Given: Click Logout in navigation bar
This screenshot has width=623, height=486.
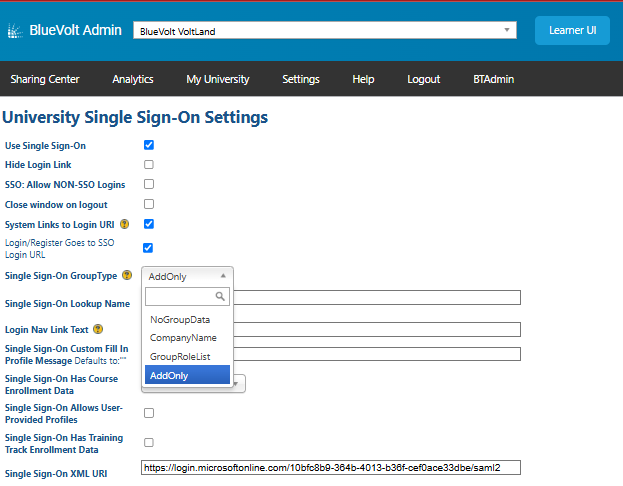Looking at the screenshot, I should click(424, 79).
